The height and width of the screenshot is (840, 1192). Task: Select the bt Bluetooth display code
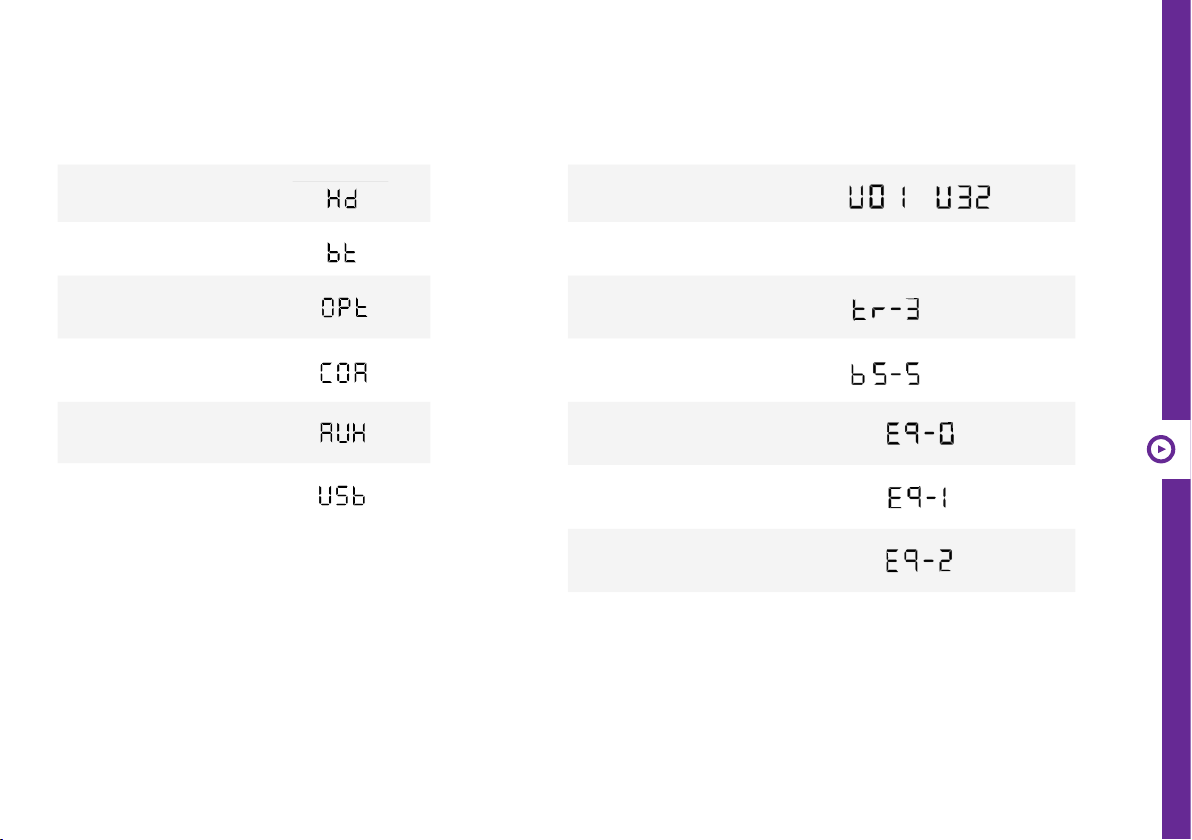point(341,253)
